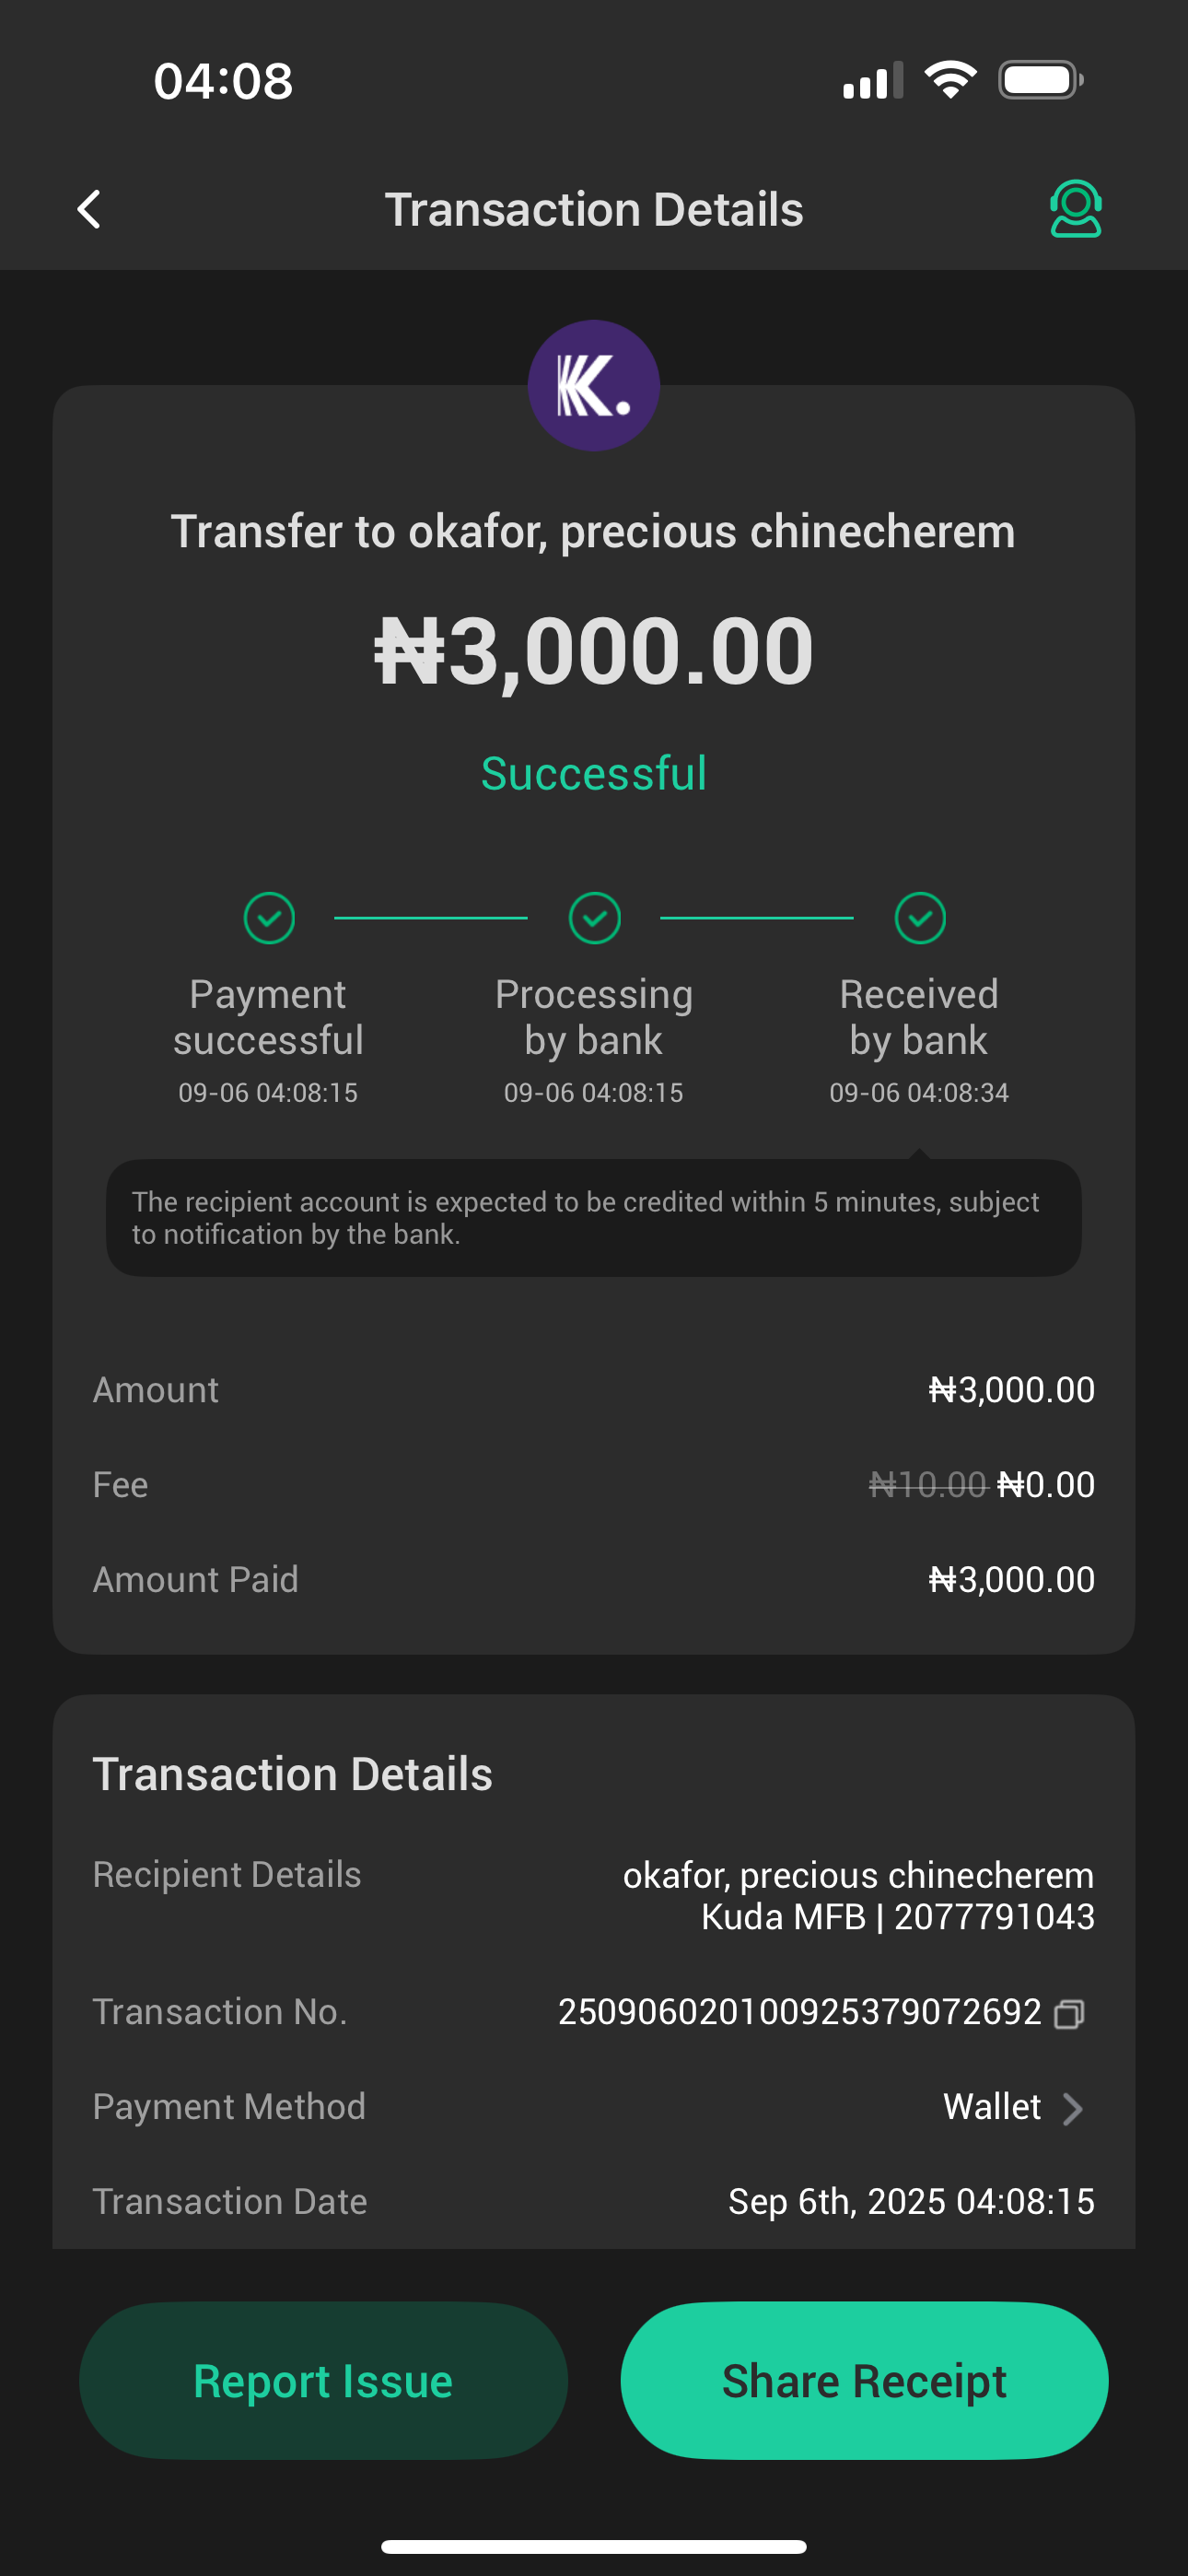The width and height of the screenshot is (1188, 2576).
Task: Tap the recipient credit notice tooltip
Action: coord(594,1217)
